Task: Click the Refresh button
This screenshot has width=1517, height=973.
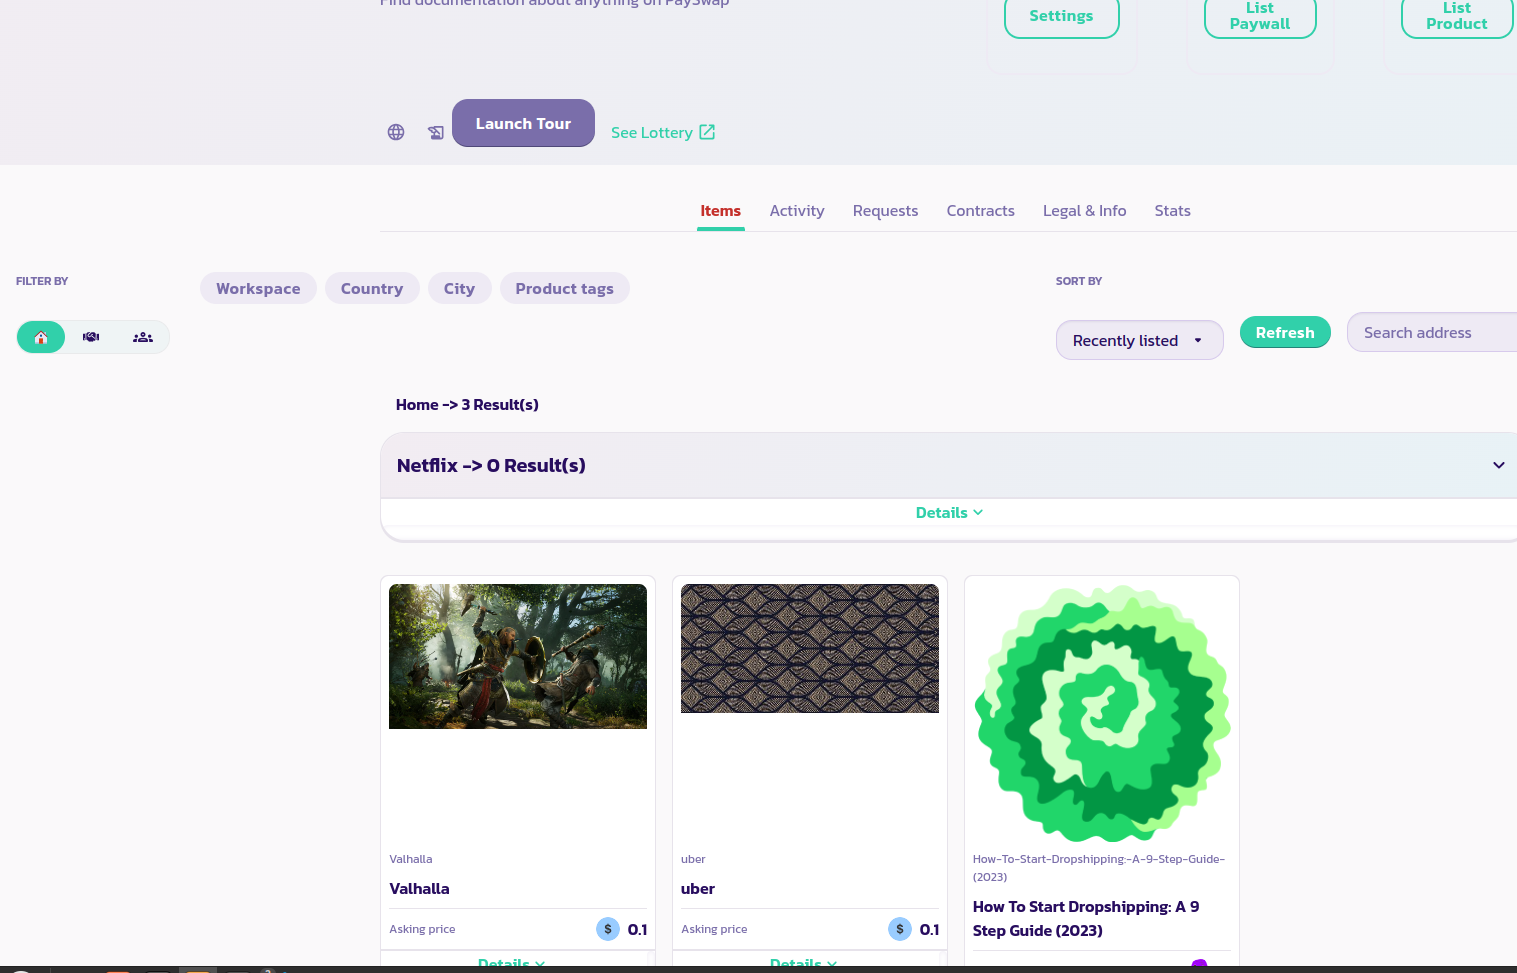Action: [x=1284, y=332]
